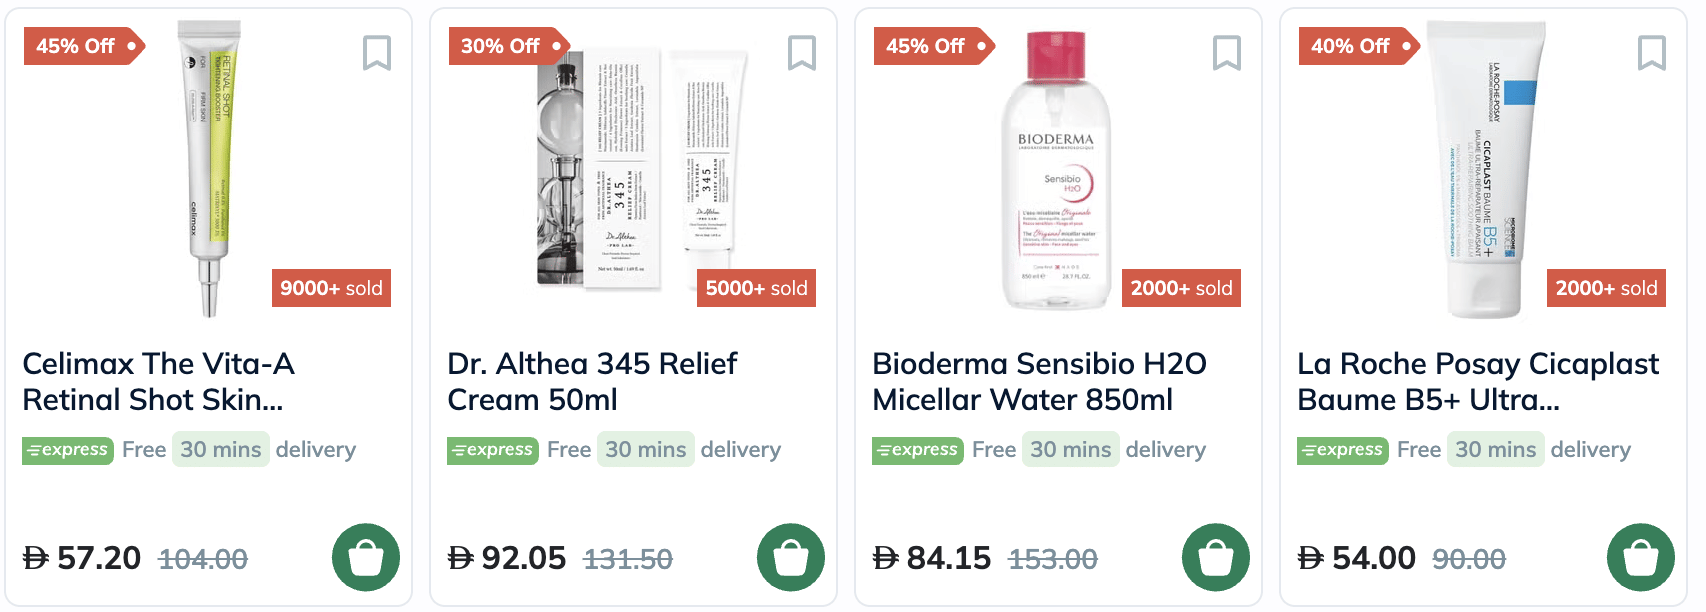Bookmark the Celimax Vita-A Retinal Shot product
Screen dimensions: 1706x612
376,53
